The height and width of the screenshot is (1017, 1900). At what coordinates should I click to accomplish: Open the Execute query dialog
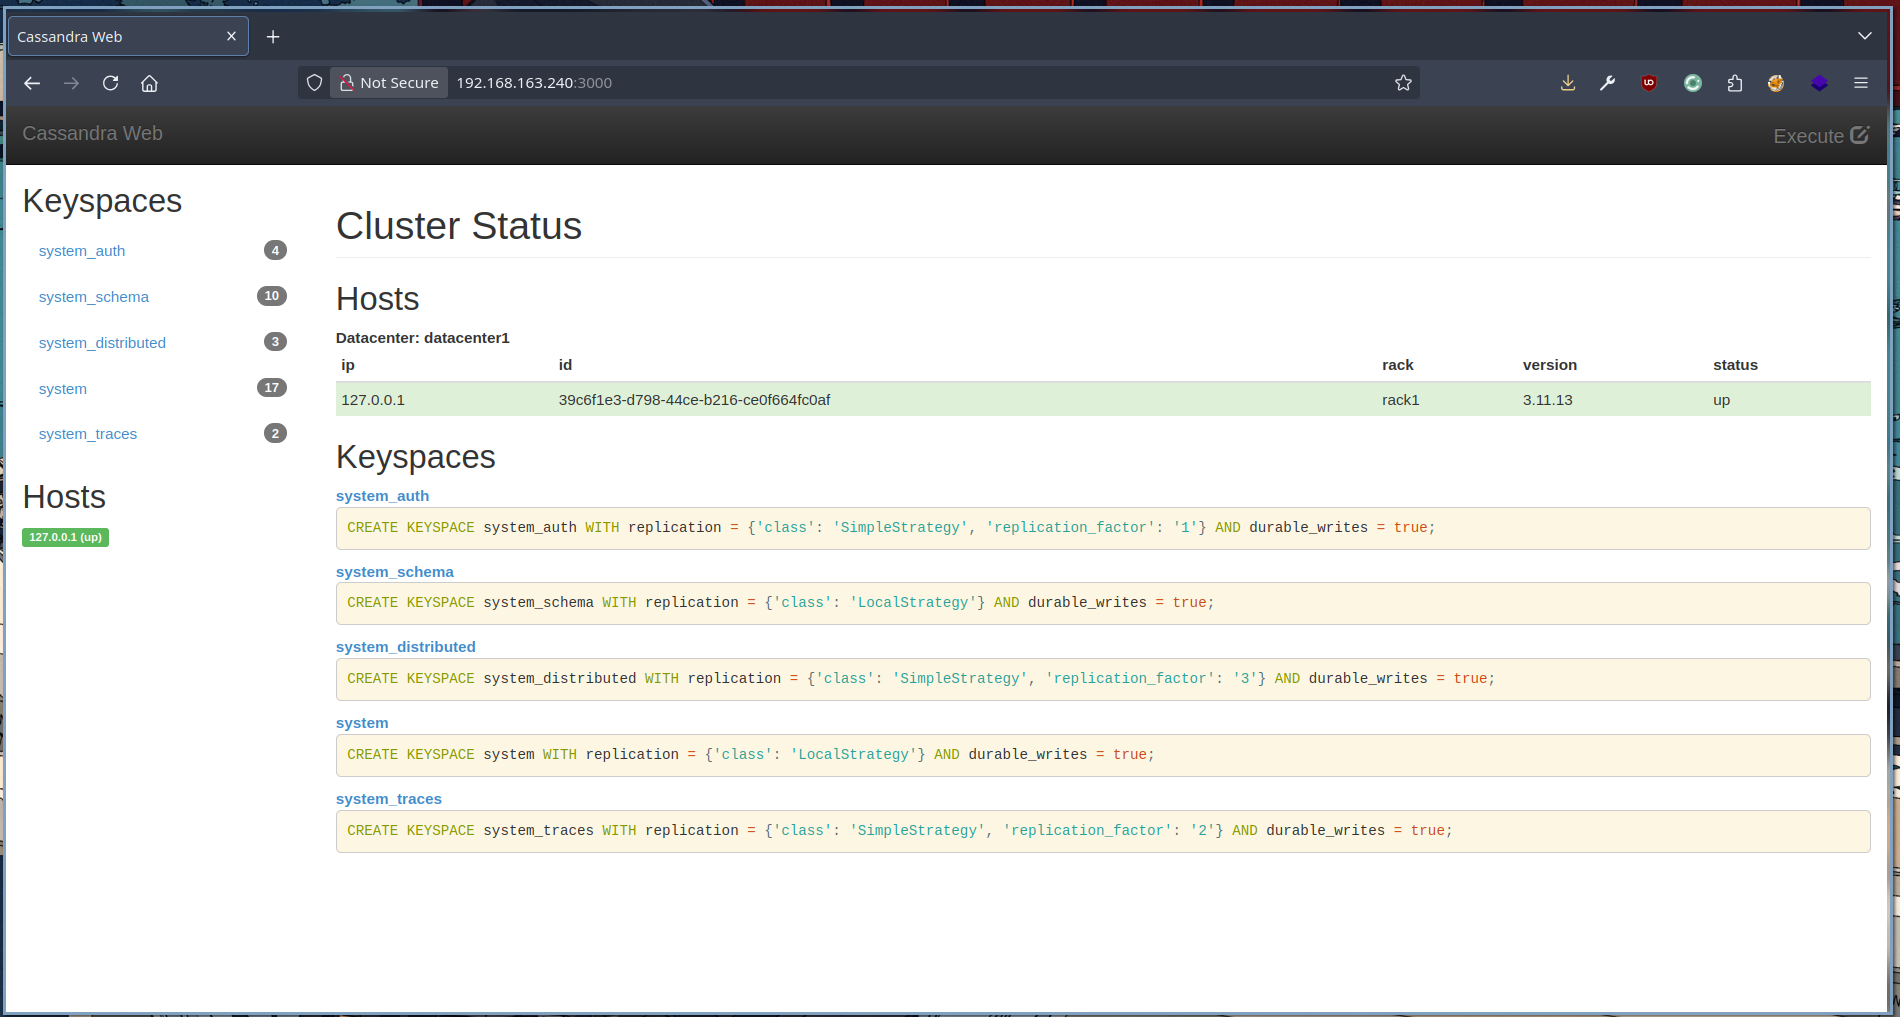point(1821,135)
